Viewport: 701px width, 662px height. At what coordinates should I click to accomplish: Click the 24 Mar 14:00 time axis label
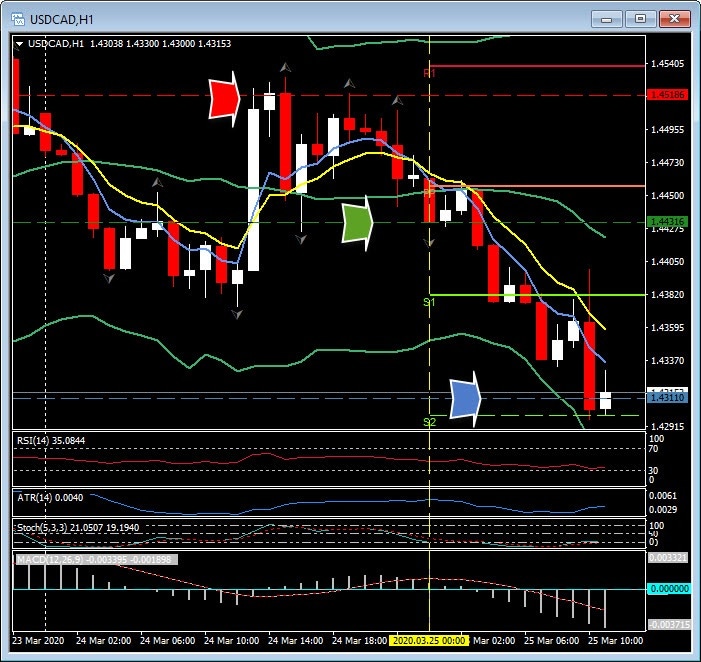coord(296,641)
